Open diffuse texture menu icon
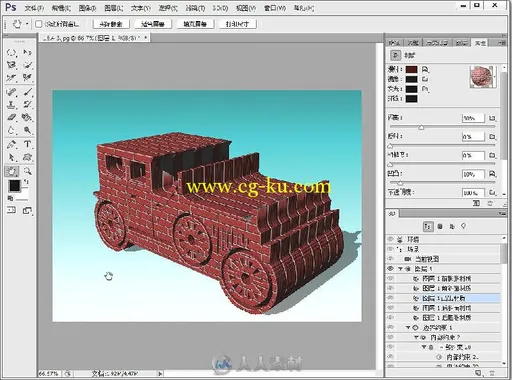The width and height of the screenshot is (512, 380). click(425, 69)
